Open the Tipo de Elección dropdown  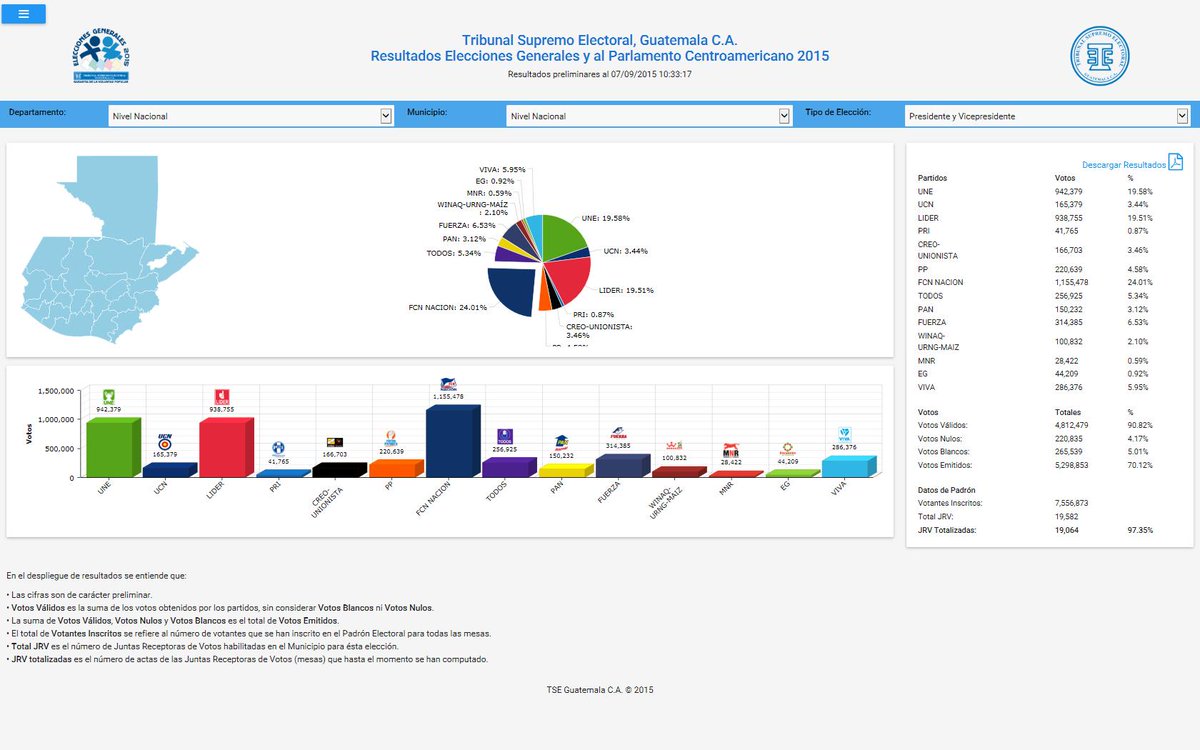tap(1047, 116)
